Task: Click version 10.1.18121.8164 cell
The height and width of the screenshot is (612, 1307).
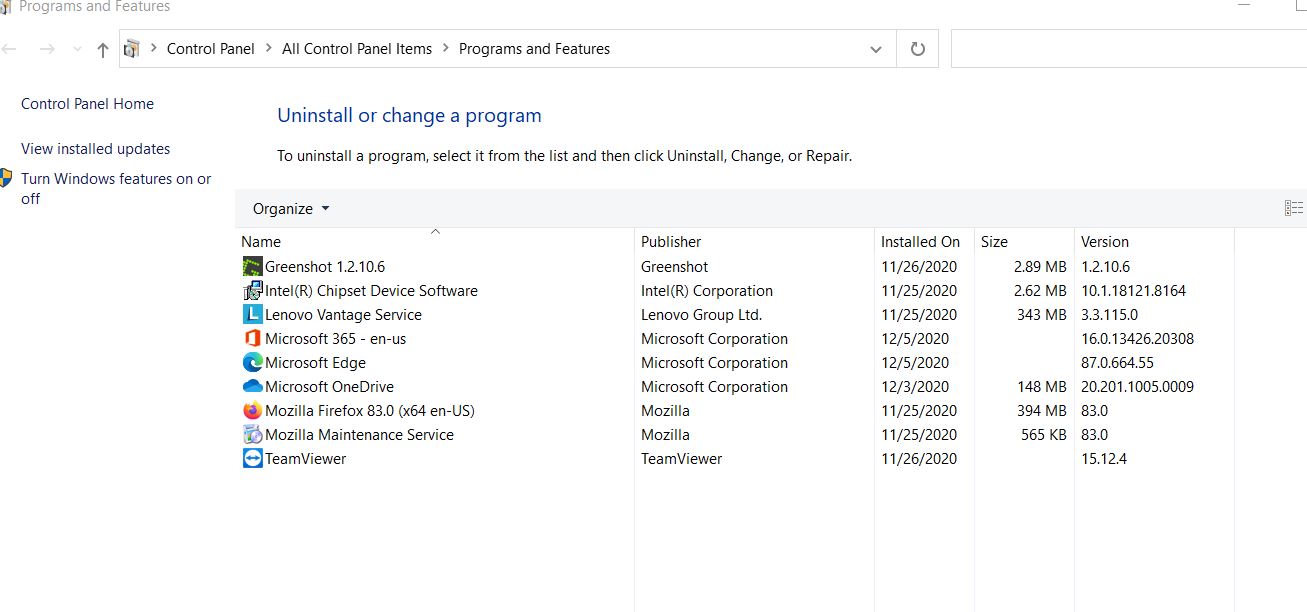Action: (1133, 291)
